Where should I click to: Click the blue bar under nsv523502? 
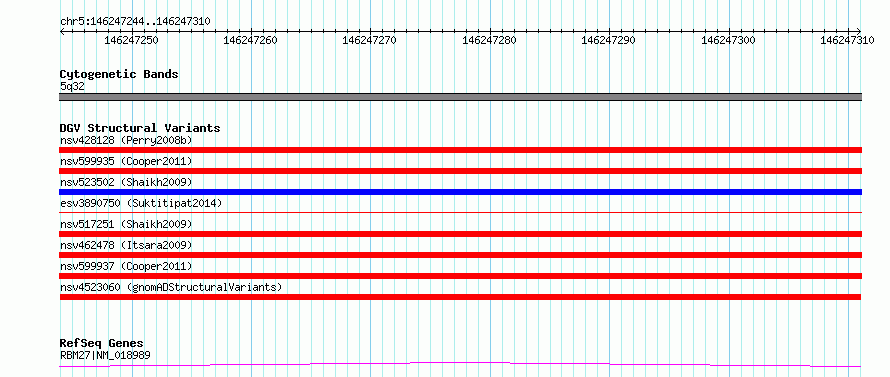tap(460, 192)
